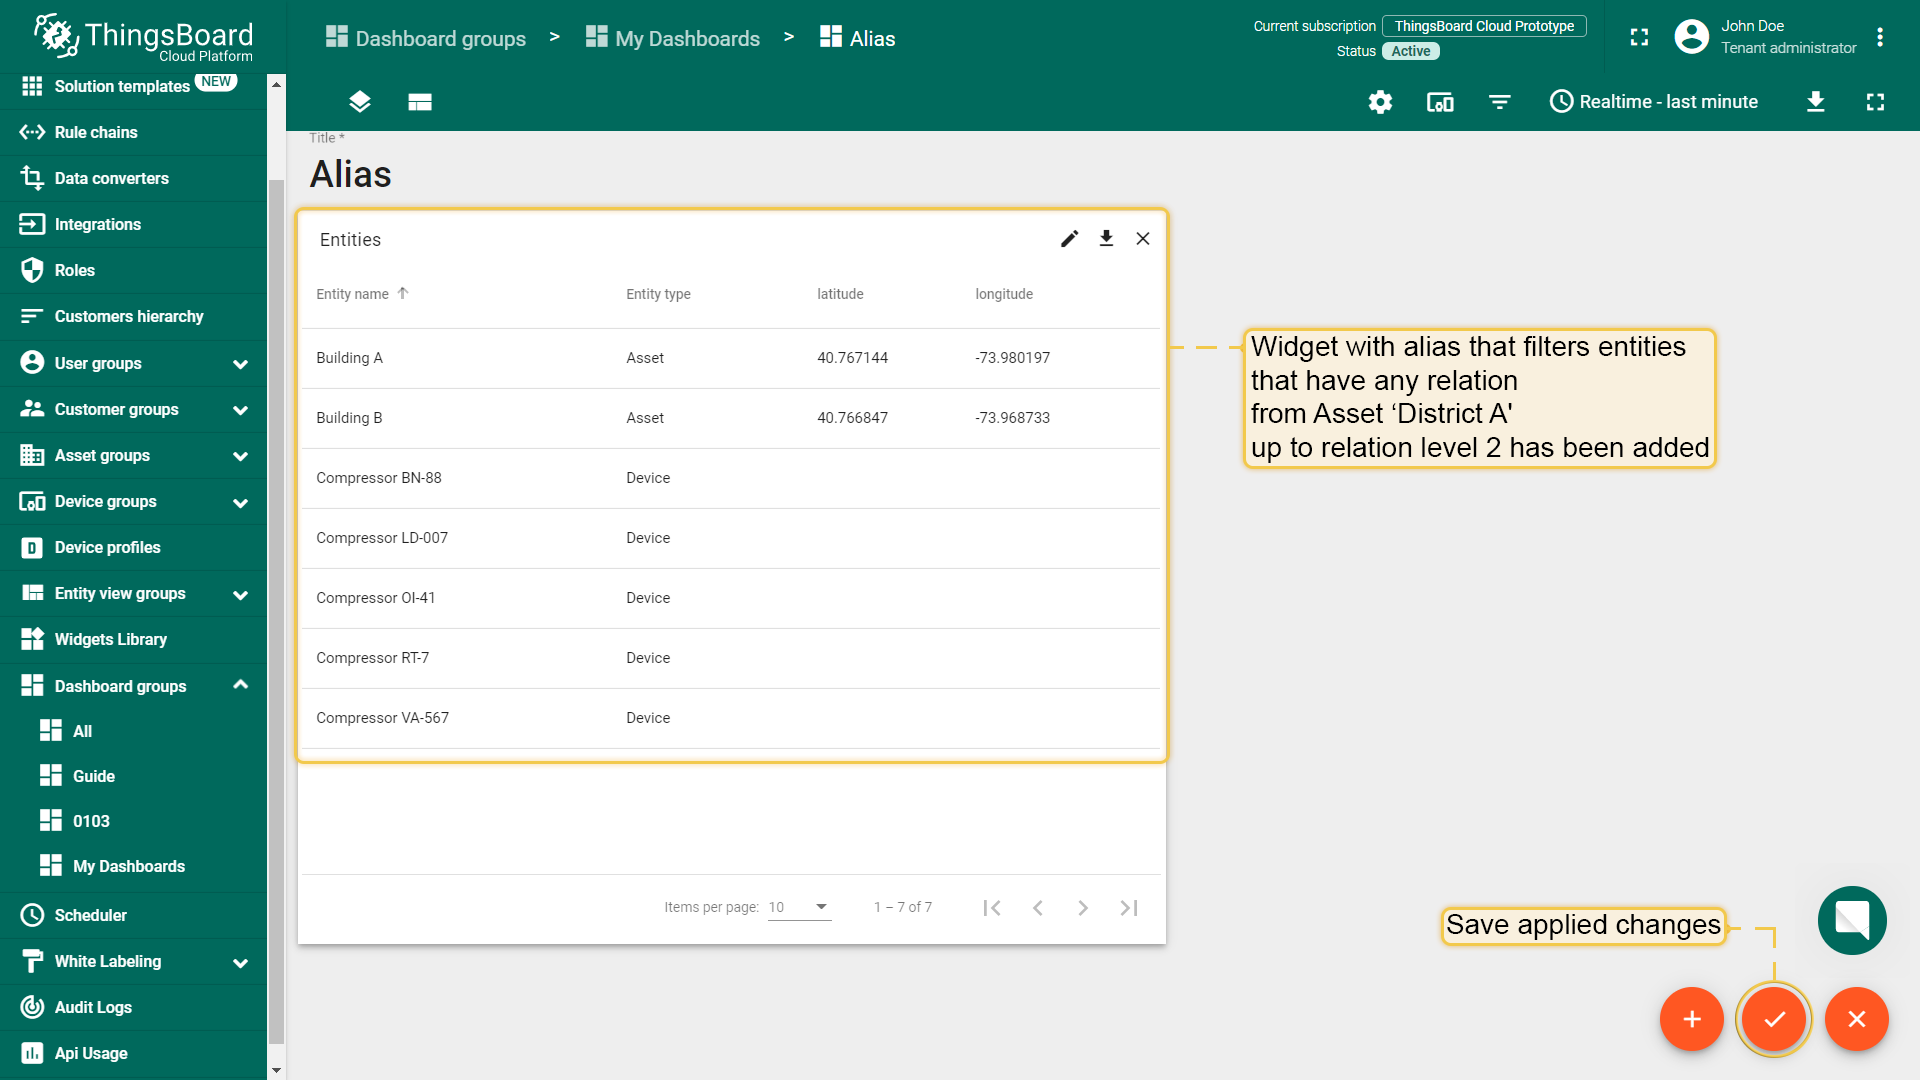The height and width of the screenshot is (1080, 1920).
Task: Open the John Doe profile avatar
Action: pos(1691,37)
